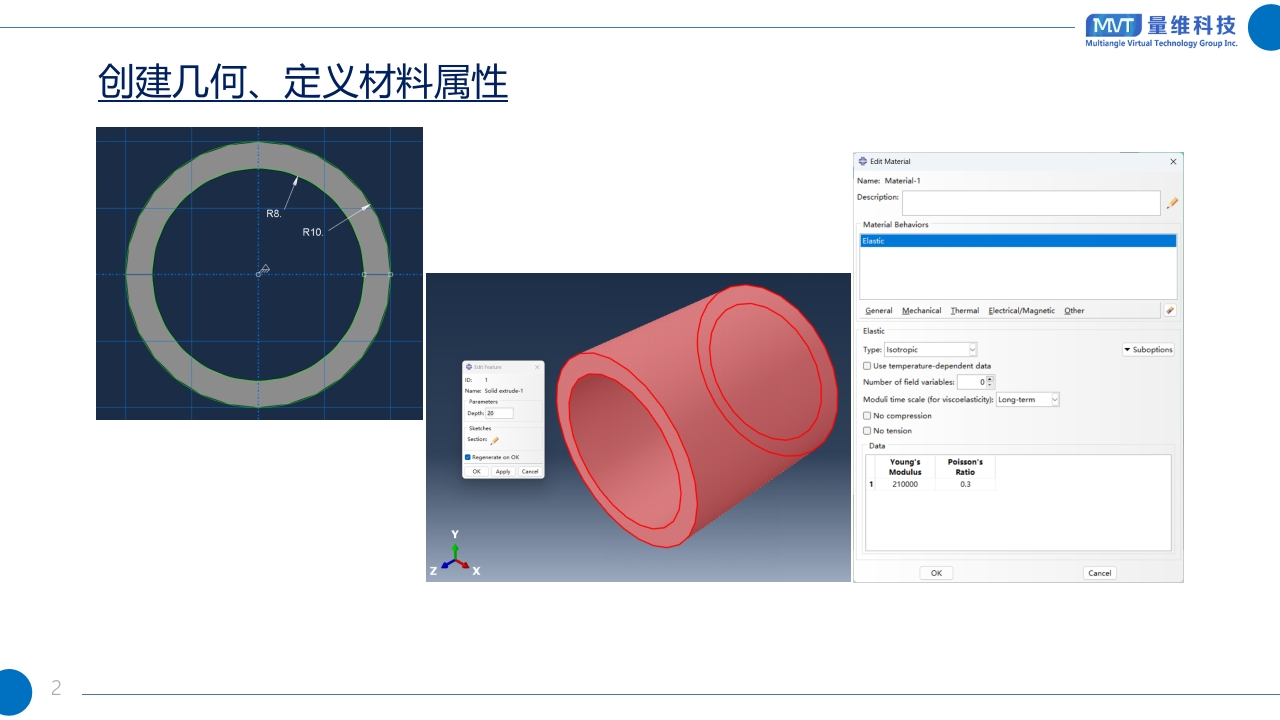Viewport: 1280px width, 720px height.
Task: Open the Type Isotropic dropdown
Action: coord(930,350)
